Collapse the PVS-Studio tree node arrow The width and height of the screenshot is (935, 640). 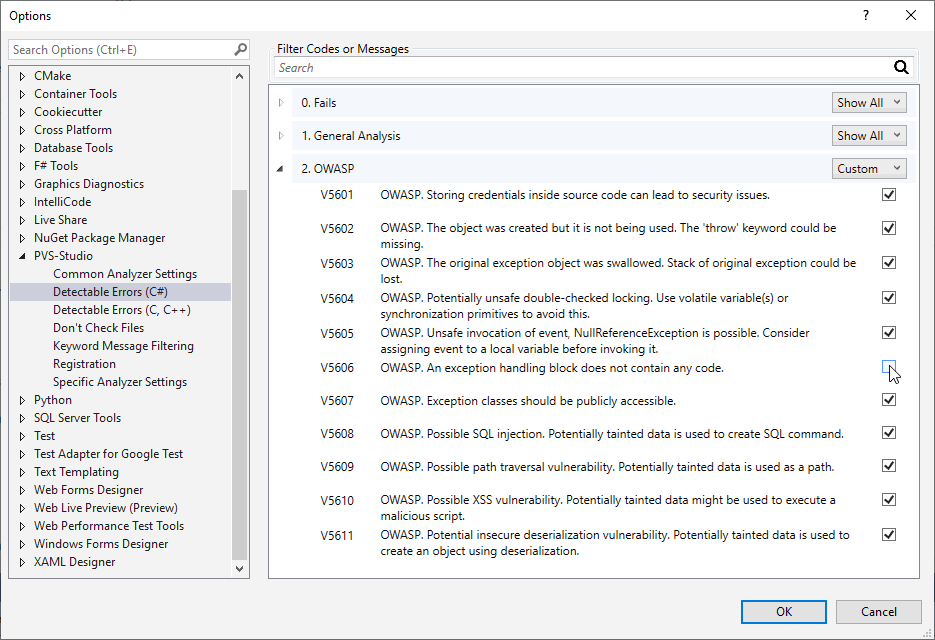click(x=22, y=256)
